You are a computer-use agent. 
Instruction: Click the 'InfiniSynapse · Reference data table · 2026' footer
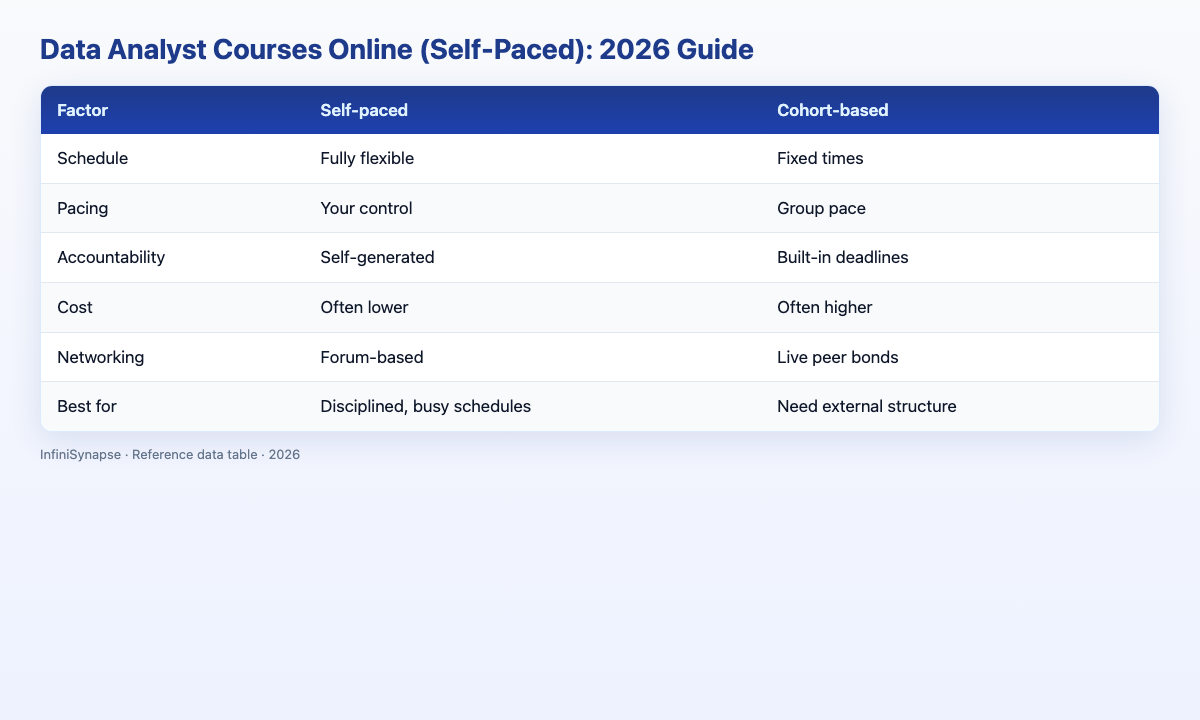[170, 454]
